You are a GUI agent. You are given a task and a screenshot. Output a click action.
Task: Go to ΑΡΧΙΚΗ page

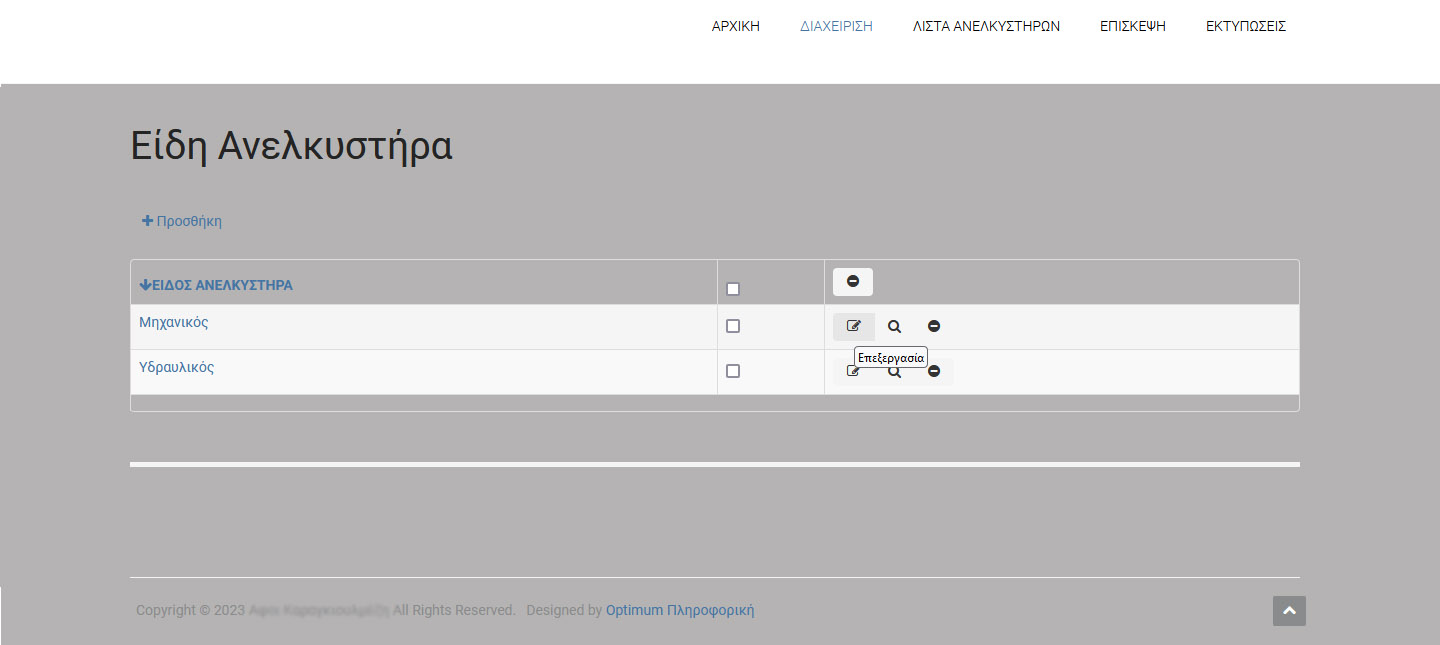pos(735,27)
